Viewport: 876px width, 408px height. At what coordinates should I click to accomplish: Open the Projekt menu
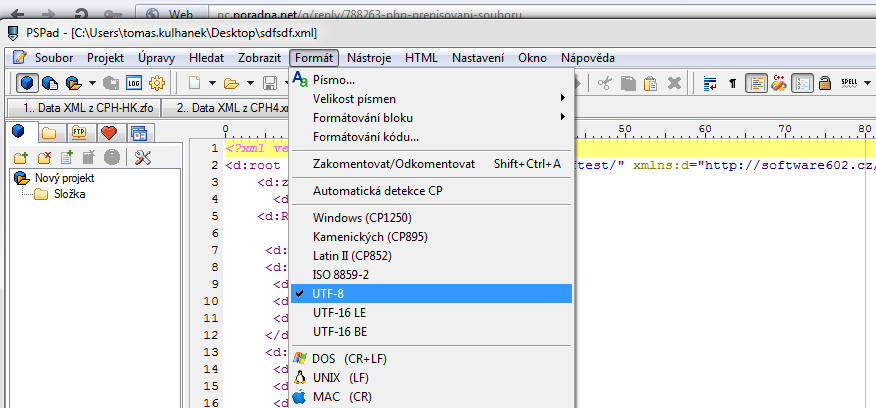click(105, 58)
